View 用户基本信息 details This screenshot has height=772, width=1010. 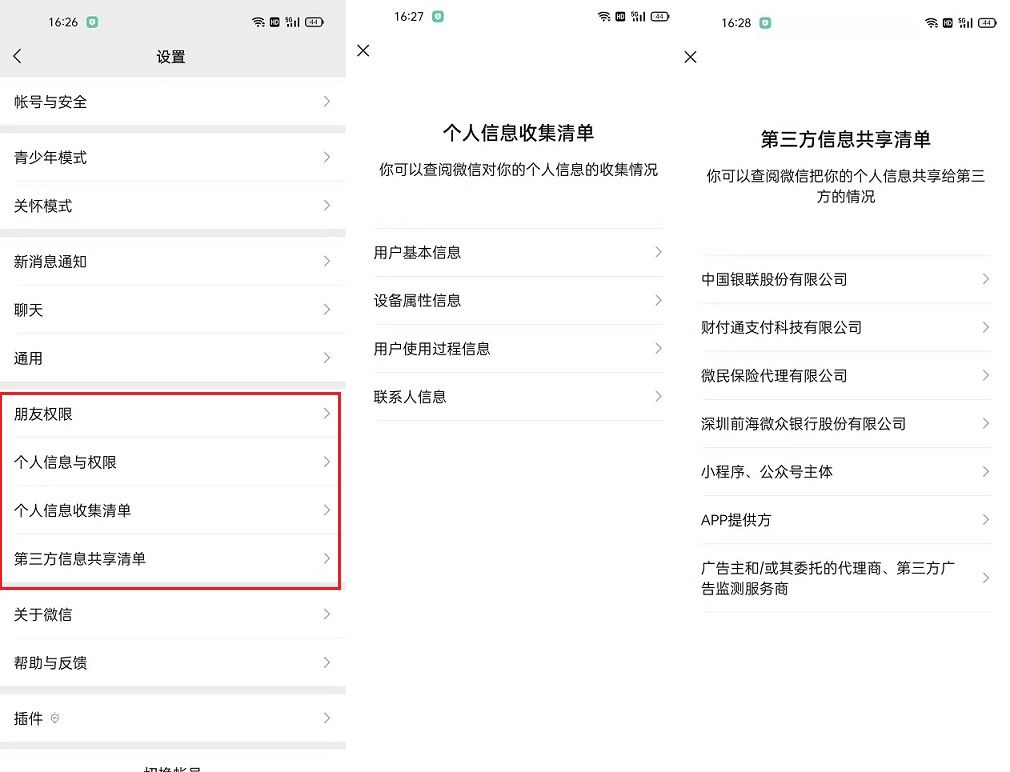click(519, 252)
